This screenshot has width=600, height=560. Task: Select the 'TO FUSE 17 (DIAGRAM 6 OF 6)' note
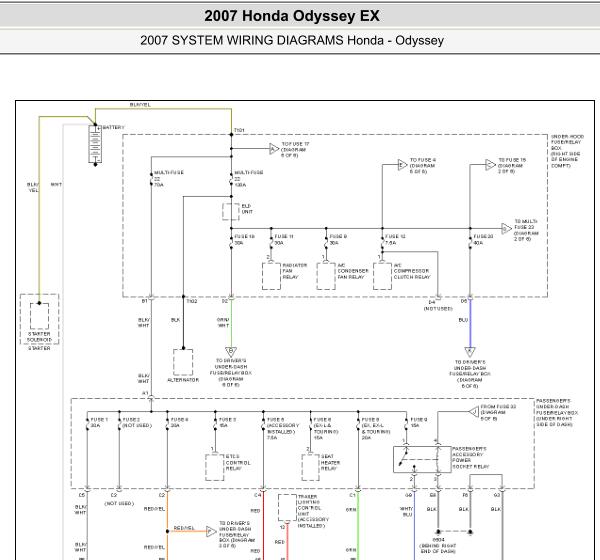295,150
